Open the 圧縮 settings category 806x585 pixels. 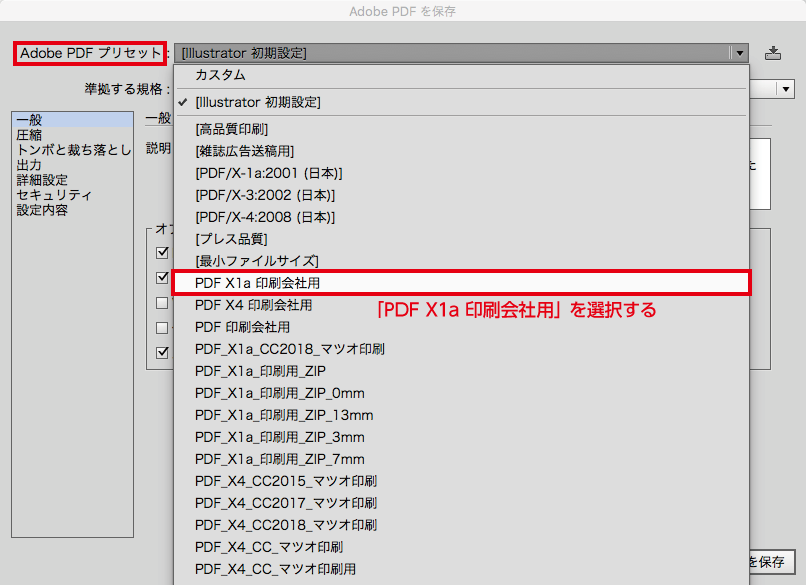point(72,135)
